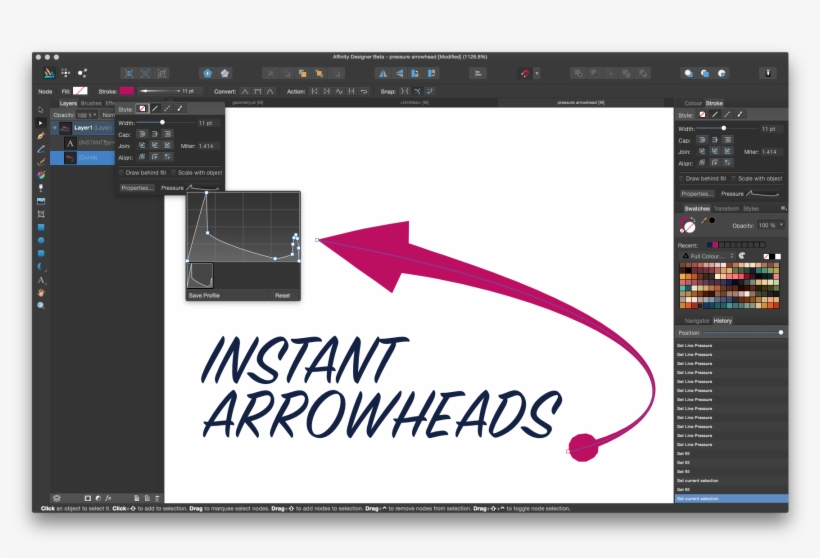This screenshot has width=820, height=558.
Task: Choose Brush style in Stroke panel
Action: (739, 115)
